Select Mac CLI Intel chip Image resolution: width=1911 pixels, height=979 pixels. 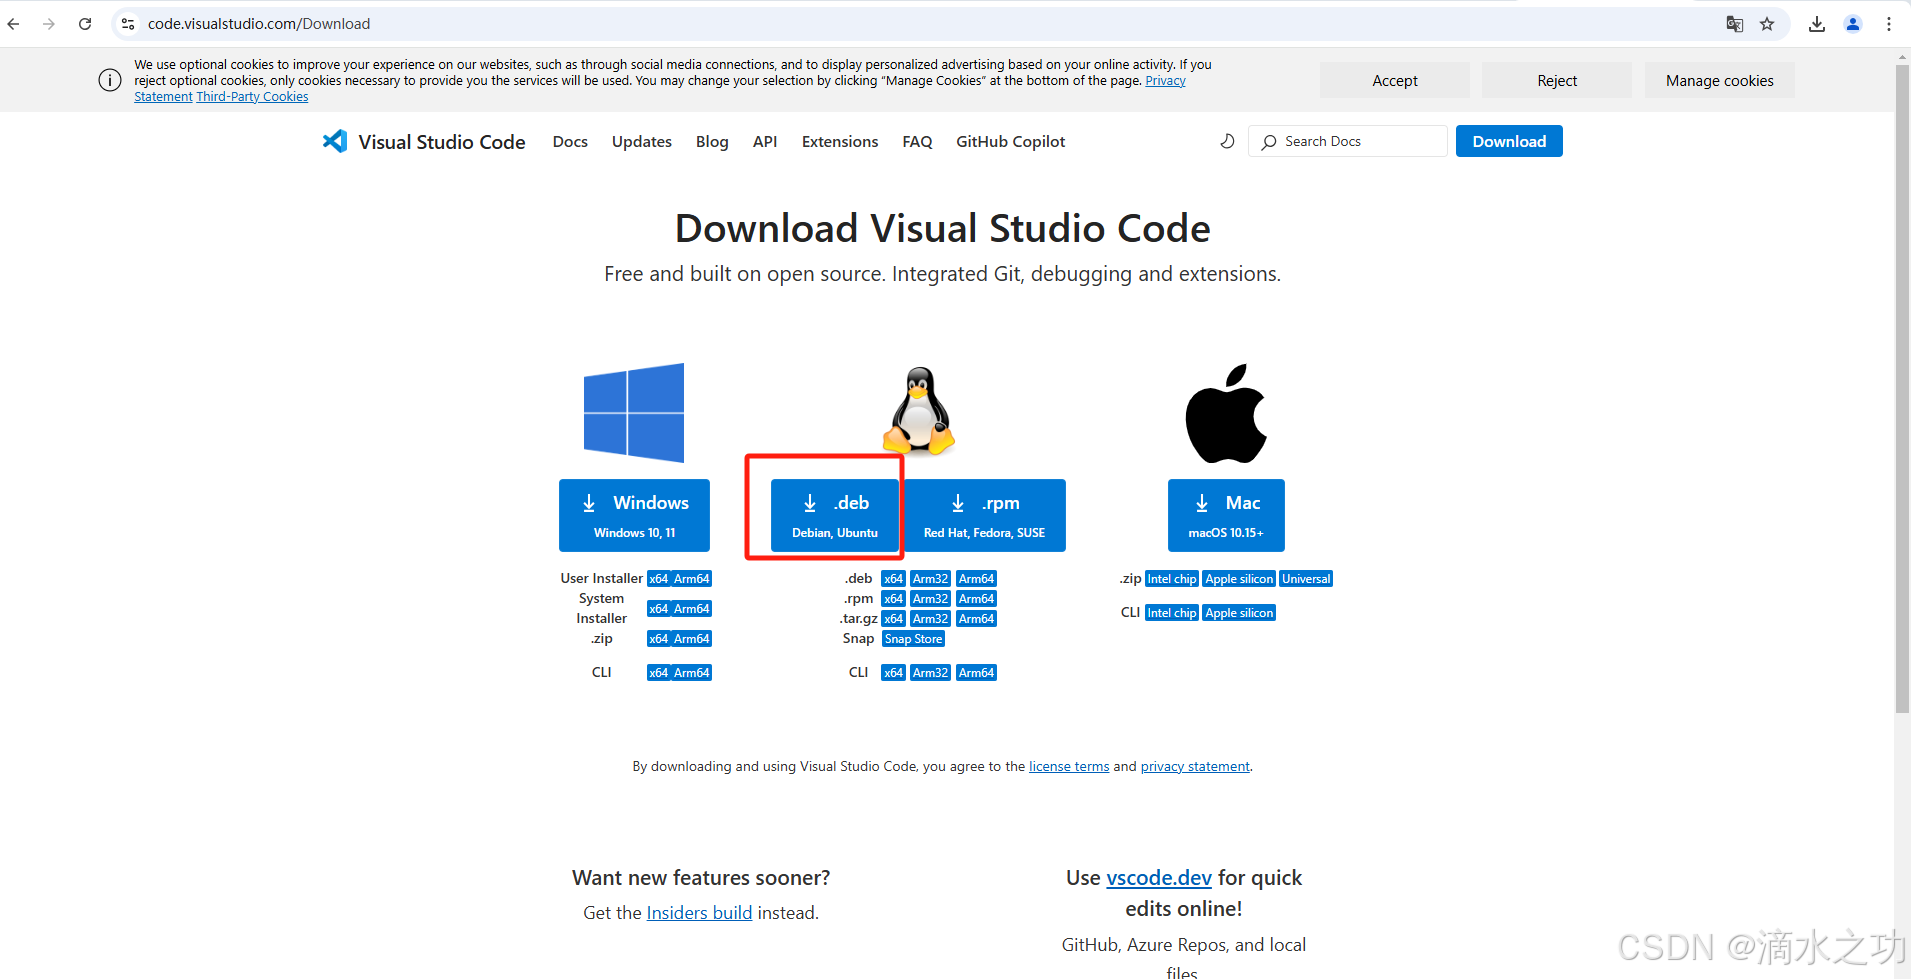(1171, 613)
